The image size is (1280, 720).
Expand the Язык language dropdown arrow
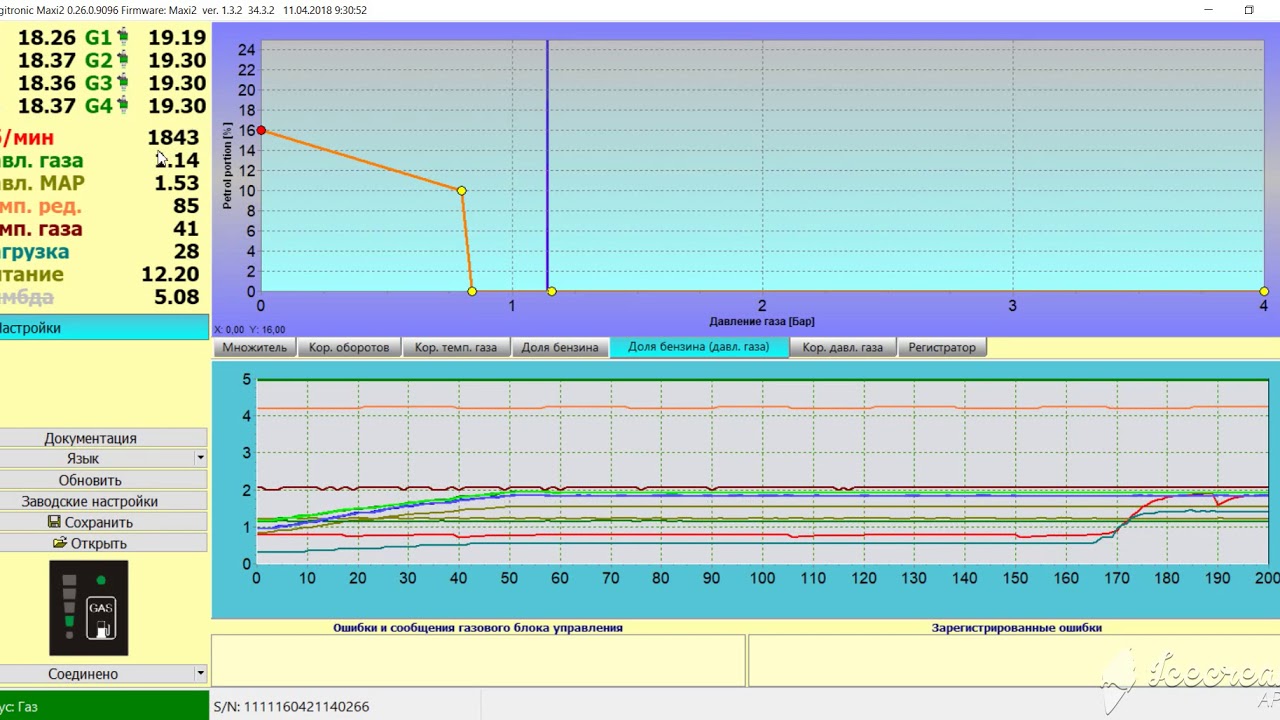200,458
